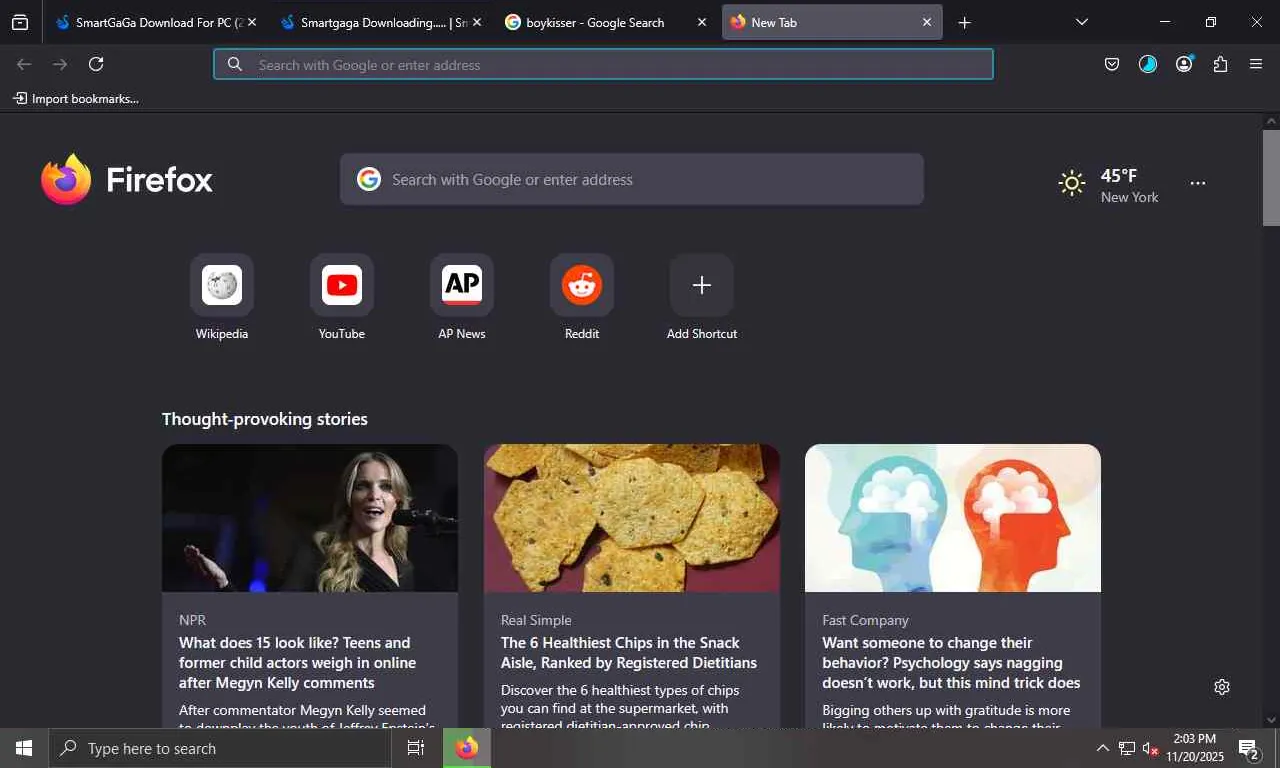Viewport: 1280px width, 768px height.
Task: Click the page vertical scrollbar thumb
Action: (1271, 178)
